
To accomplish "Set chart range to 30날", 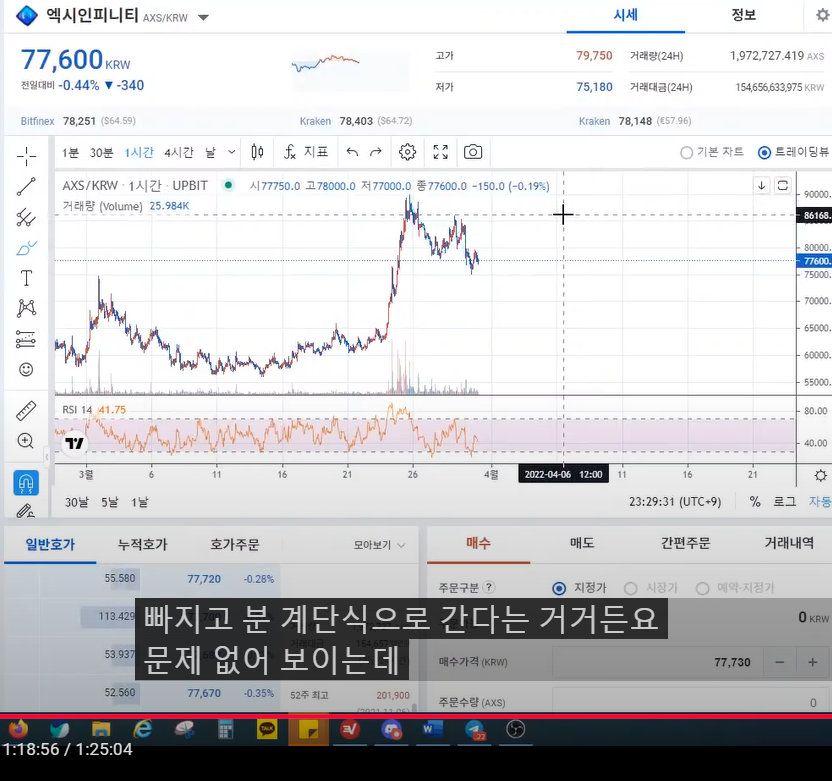I will [x=77, y=502].
